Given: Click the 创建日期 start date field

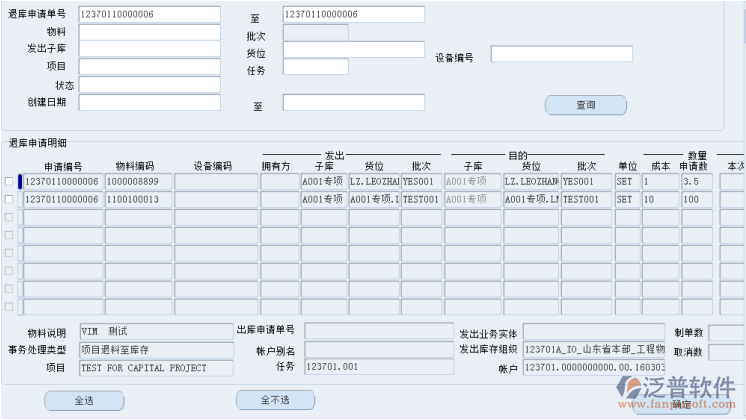Looking at the screenshot, I should coord(149,102).
